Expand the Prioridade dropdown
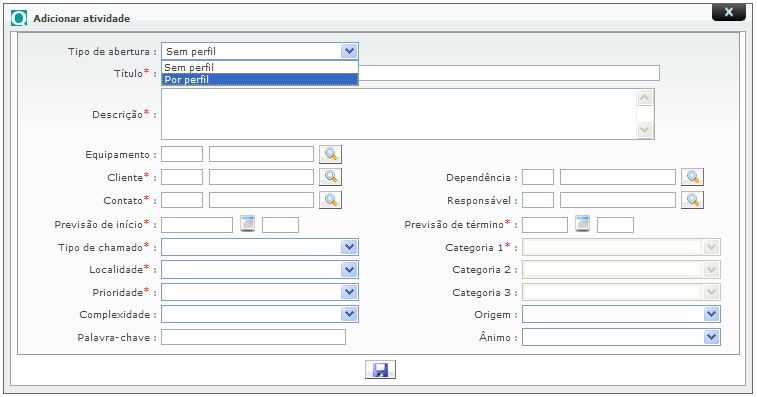Viewport: 757px width, 397px height. 260,292
